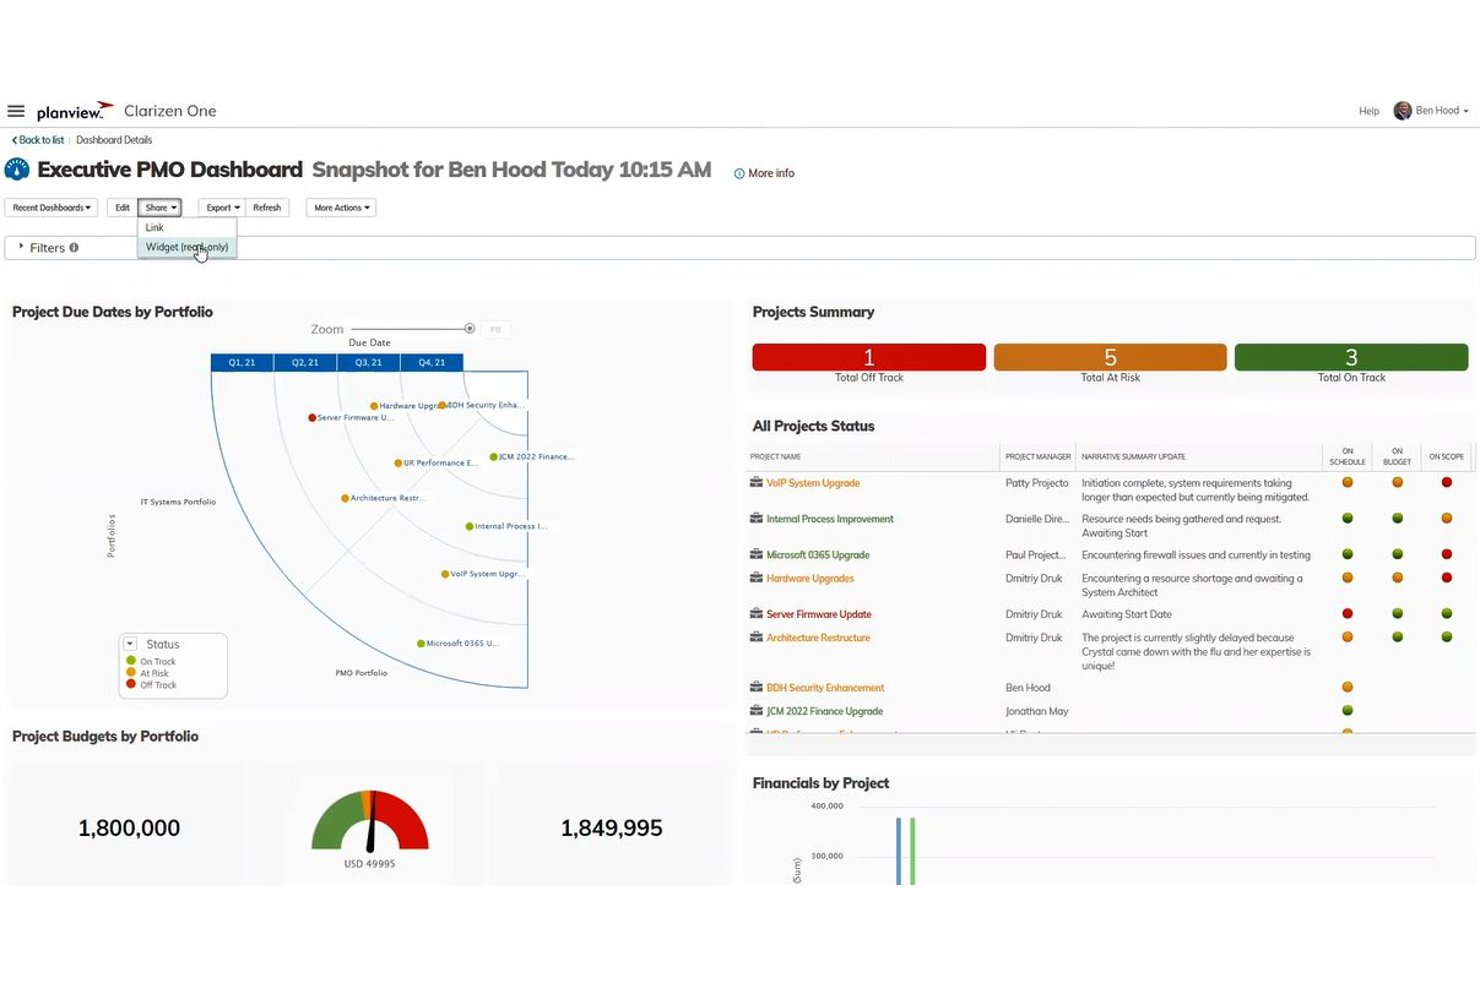This screenshot has width=1480, height=987.
Task: Click the VoIP System Upgrade briefcase icon
Action: coord(756,483)
